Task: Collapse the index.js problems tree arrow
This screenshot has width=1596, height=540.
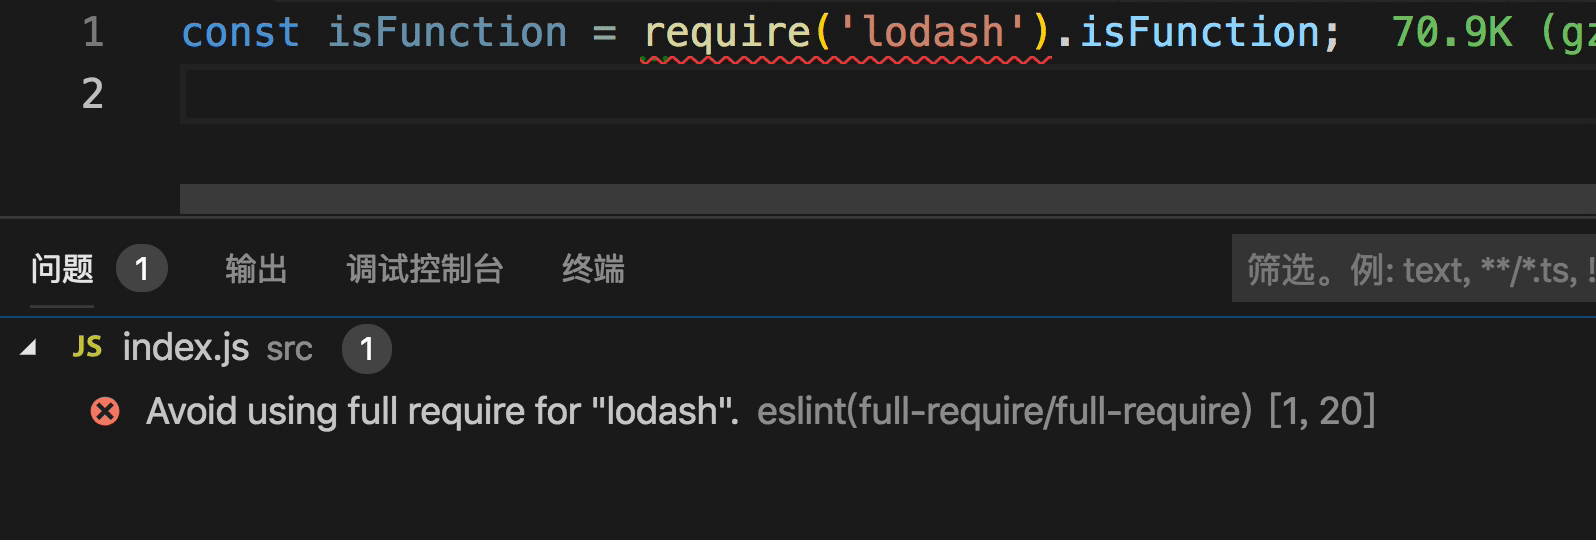Action: (x=28, y=348)
